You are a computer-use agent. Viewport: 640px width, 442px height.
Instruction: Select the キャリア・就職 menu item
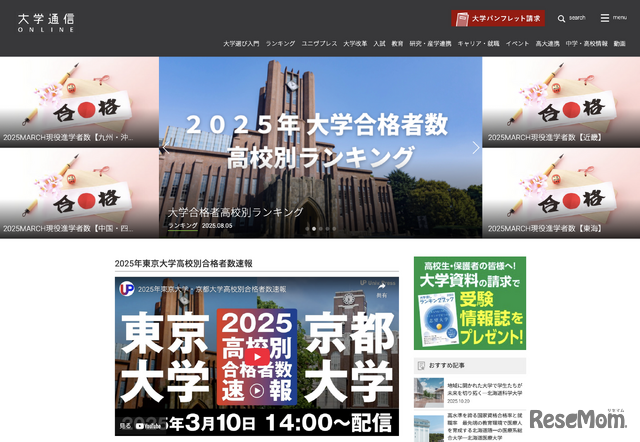[479, 44]
